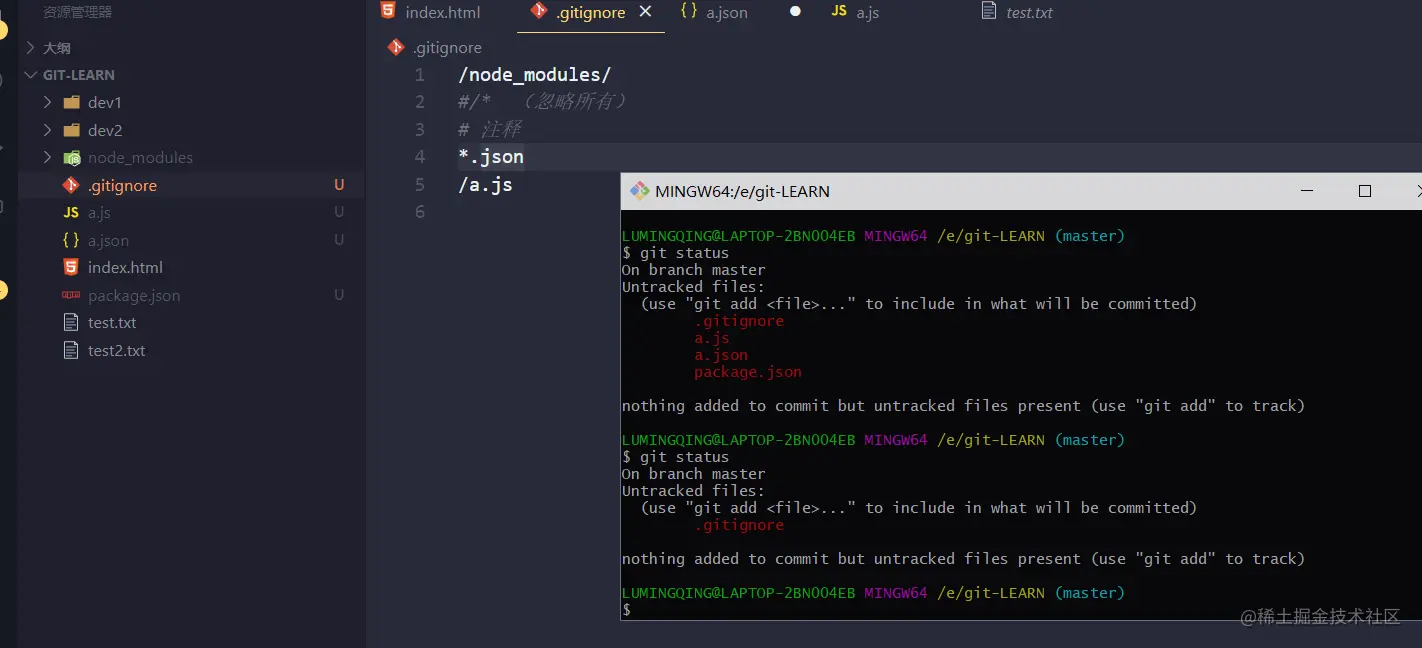Click the HTML5 icon beside index.html in explorer
1422x648 pixels.
pyautogui.click(x=71, y=267)
